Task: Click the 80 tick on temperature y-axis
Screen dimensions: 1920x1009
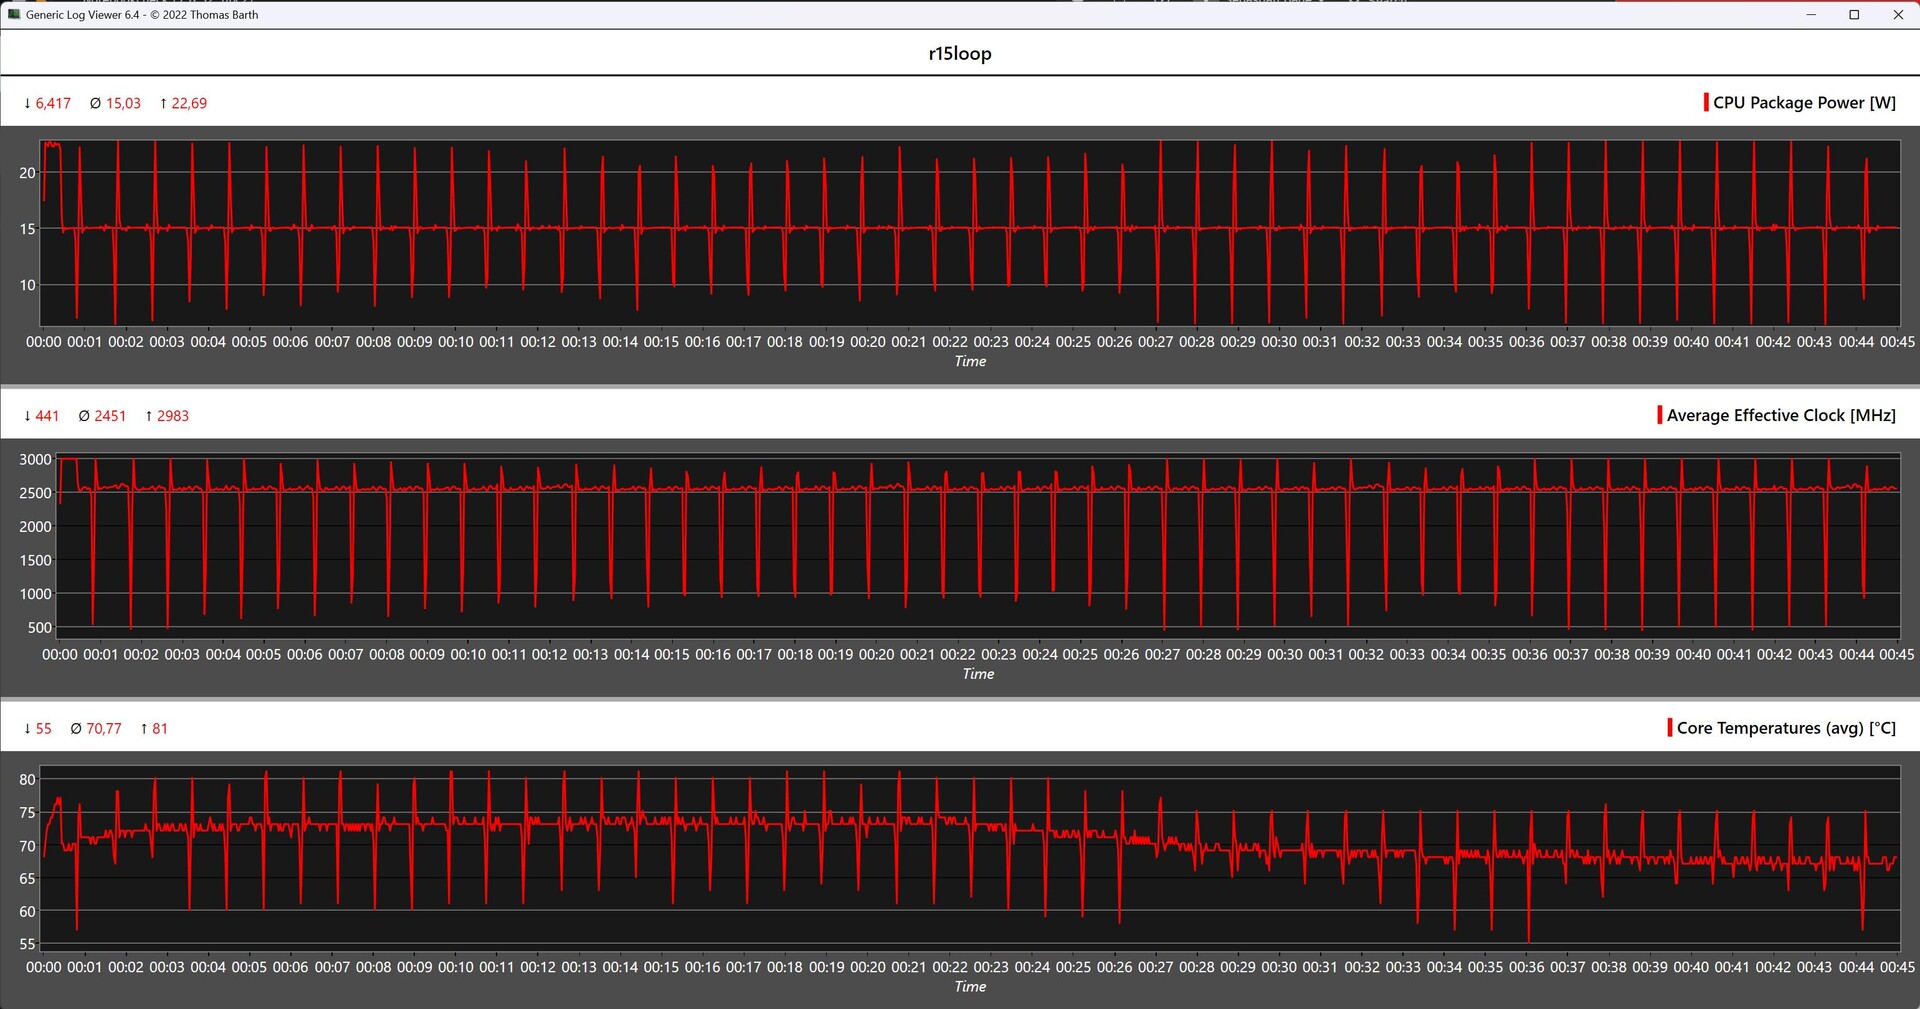Action: click(27, 780)
